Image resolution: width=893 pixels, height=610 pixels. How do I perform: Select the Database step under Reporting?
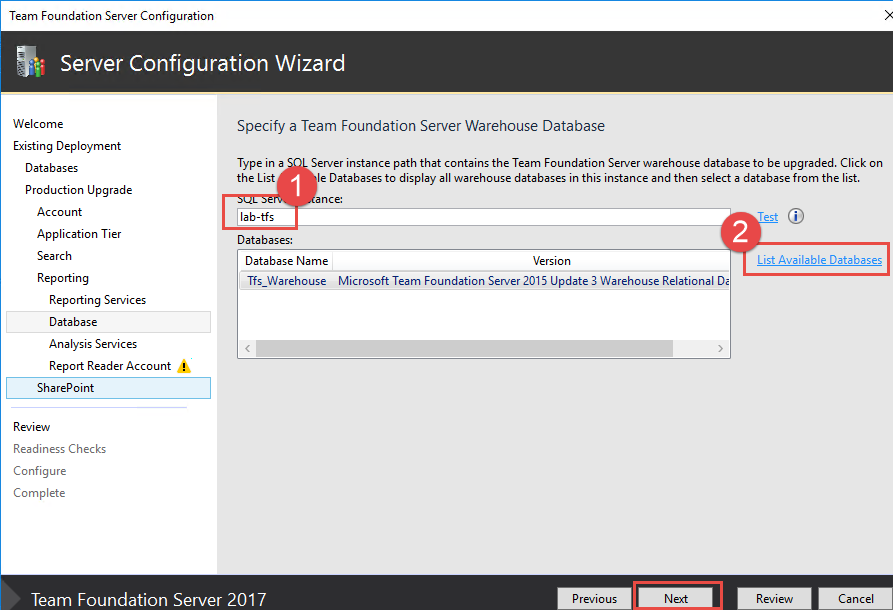click(x=108, y=322)
